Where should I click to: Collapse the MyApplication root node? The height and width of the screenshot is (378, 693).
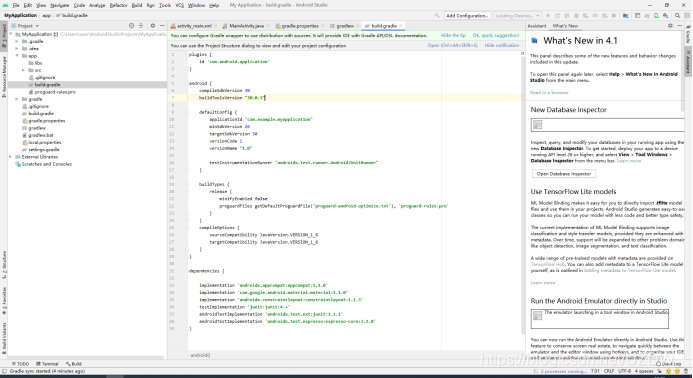click(x=11, y=34)
